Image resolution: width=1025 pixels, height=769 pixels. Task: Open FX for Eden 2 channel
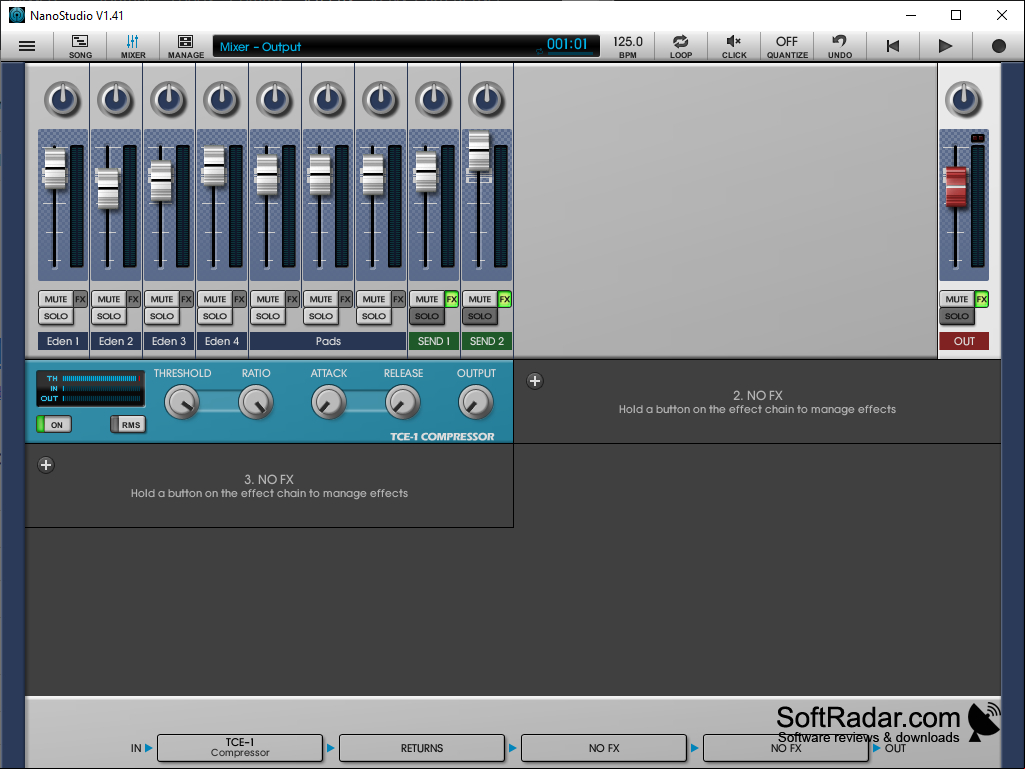pos(133,299)
